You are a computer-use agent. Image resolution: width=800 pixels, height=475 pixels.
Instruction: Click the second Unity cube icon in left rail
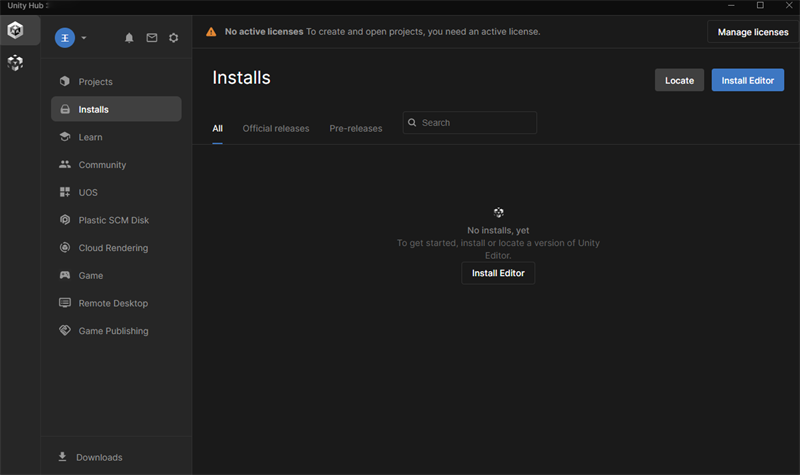point(16,63)
